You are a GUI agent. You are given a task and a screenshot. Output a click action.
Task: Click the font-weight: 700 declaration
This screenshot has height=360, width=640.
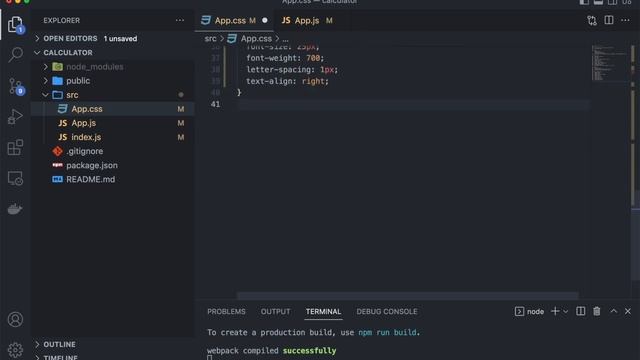pyautogui.click(x=285, y=58)
